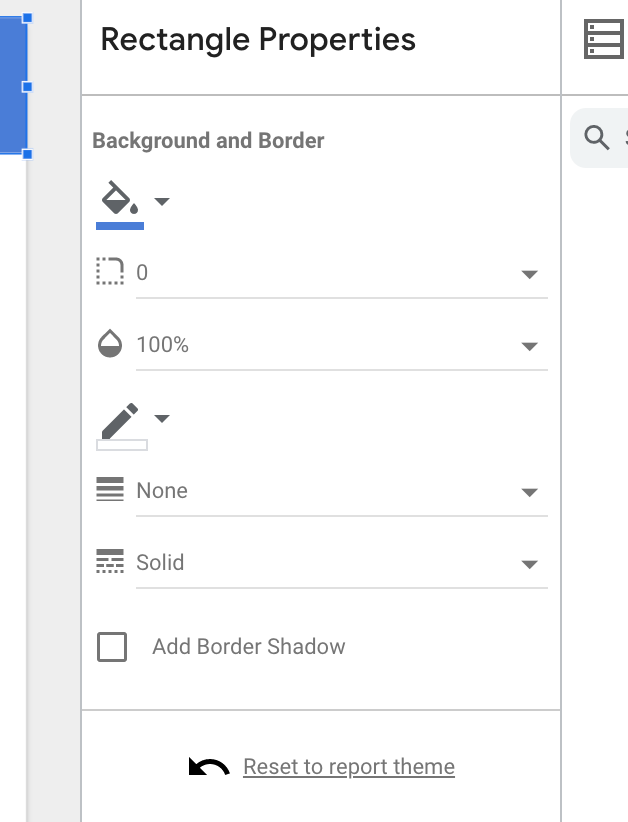Click the undo arrow beside Reset link
The width and height of the screenshot is (628, 822).
(x=209, y=766)
